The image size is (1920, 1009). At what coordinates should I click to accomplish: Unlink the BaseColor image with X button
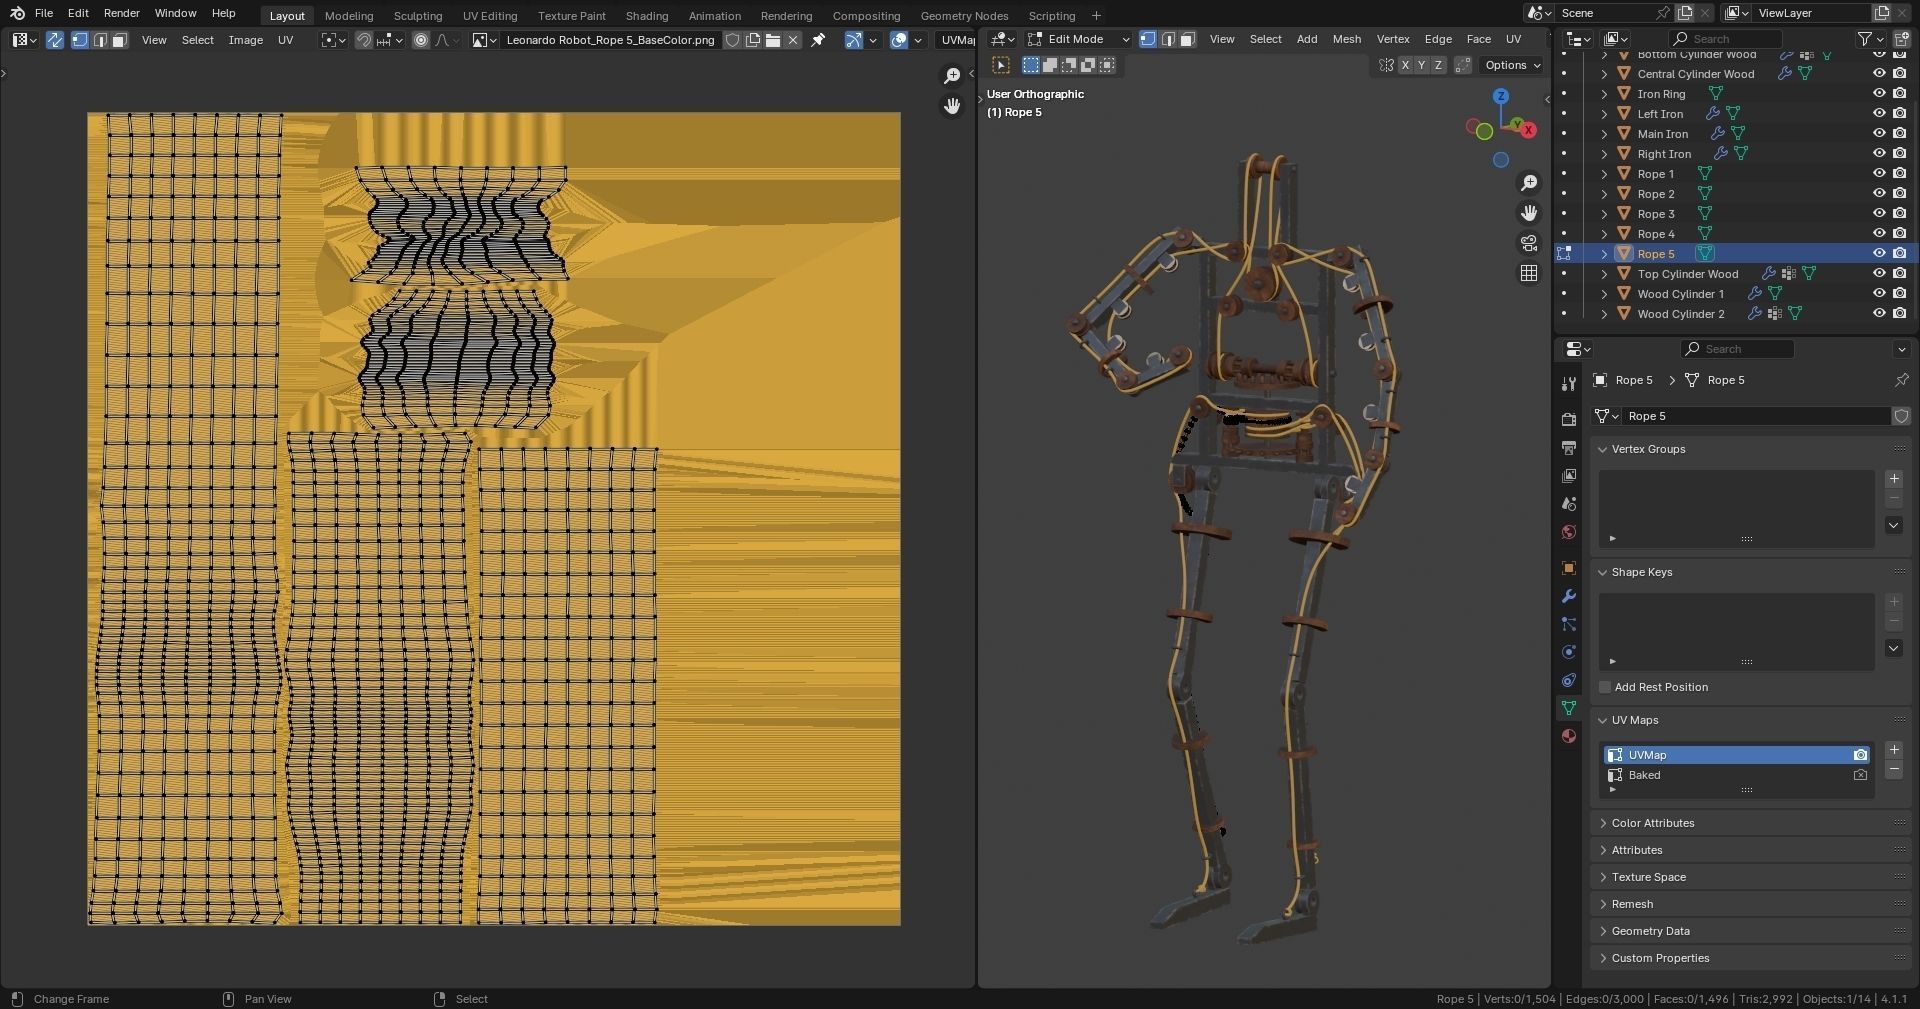pos(793,40)
